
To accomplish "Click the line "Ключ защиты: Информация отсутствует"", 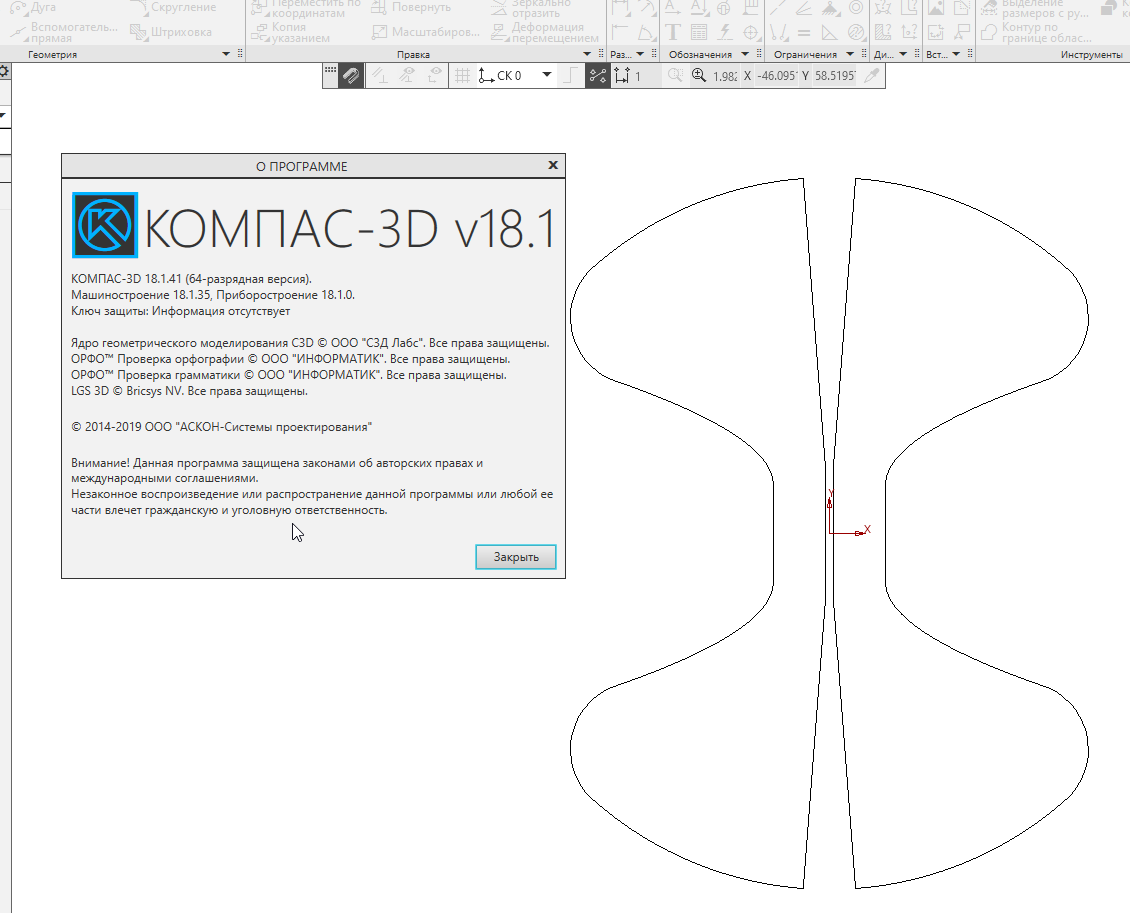I will pos(181,311).
